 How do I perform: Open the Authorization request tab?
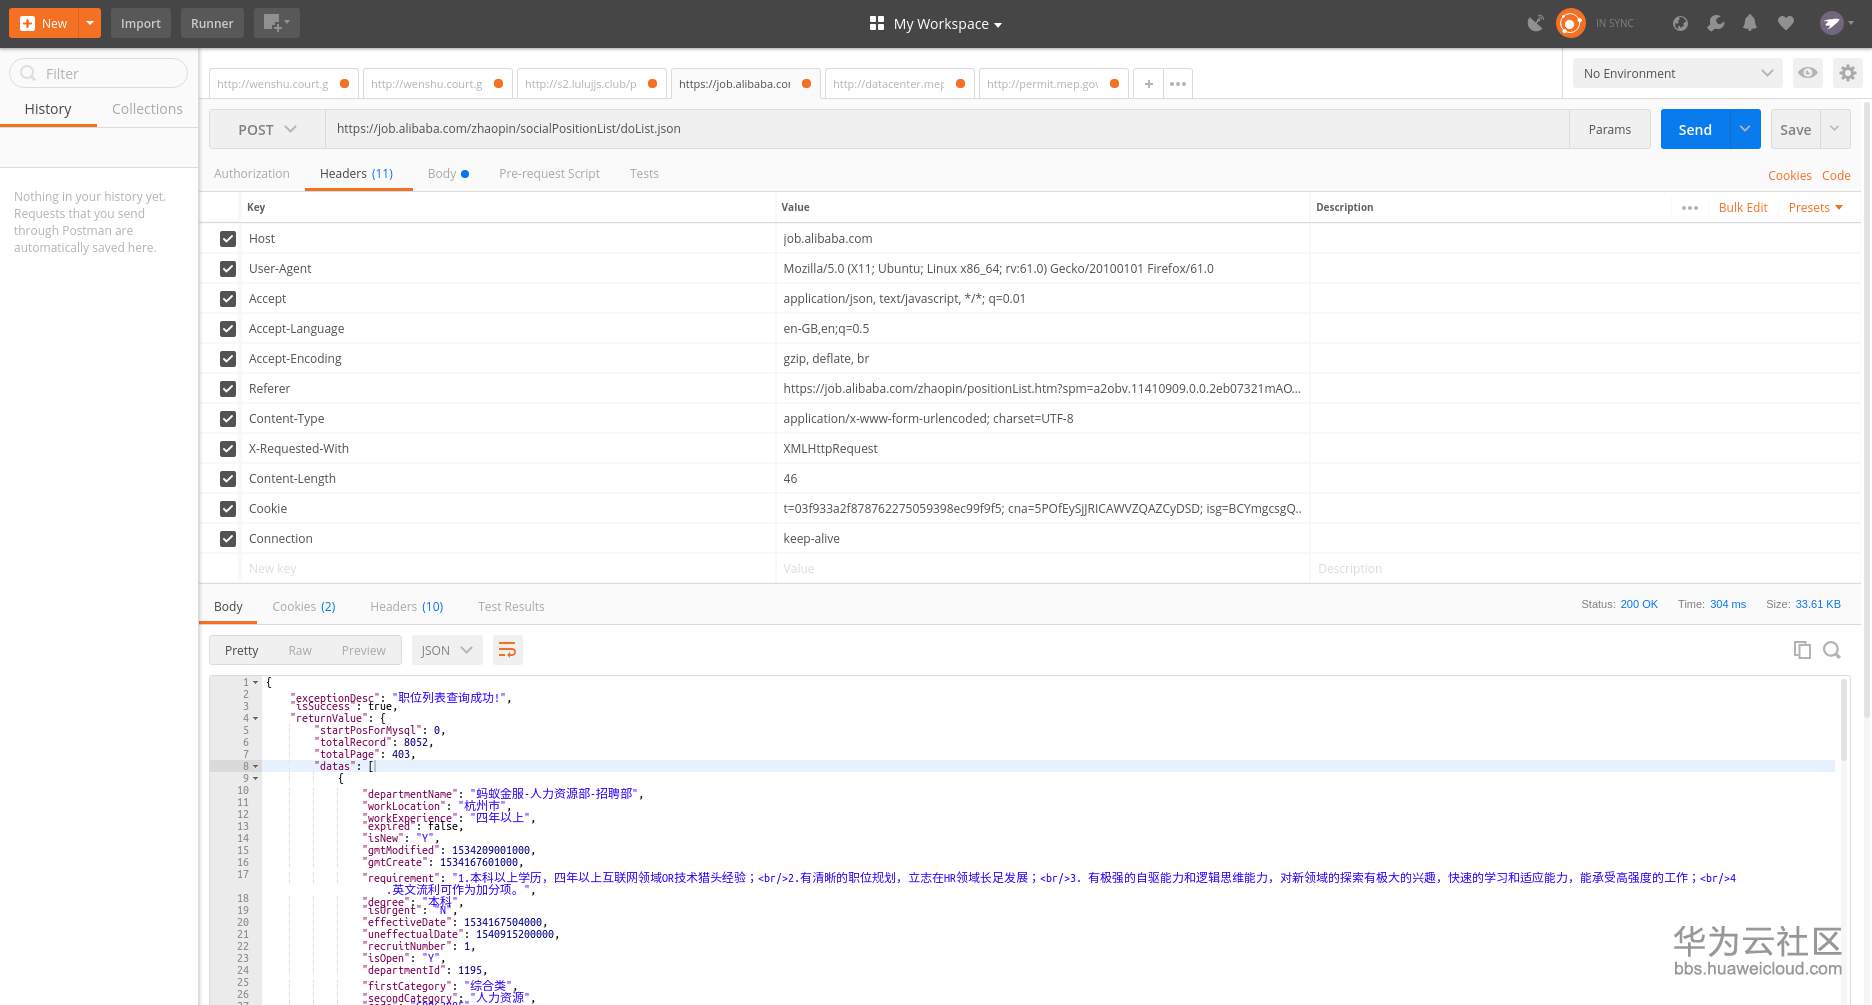(x=252, y=174)
